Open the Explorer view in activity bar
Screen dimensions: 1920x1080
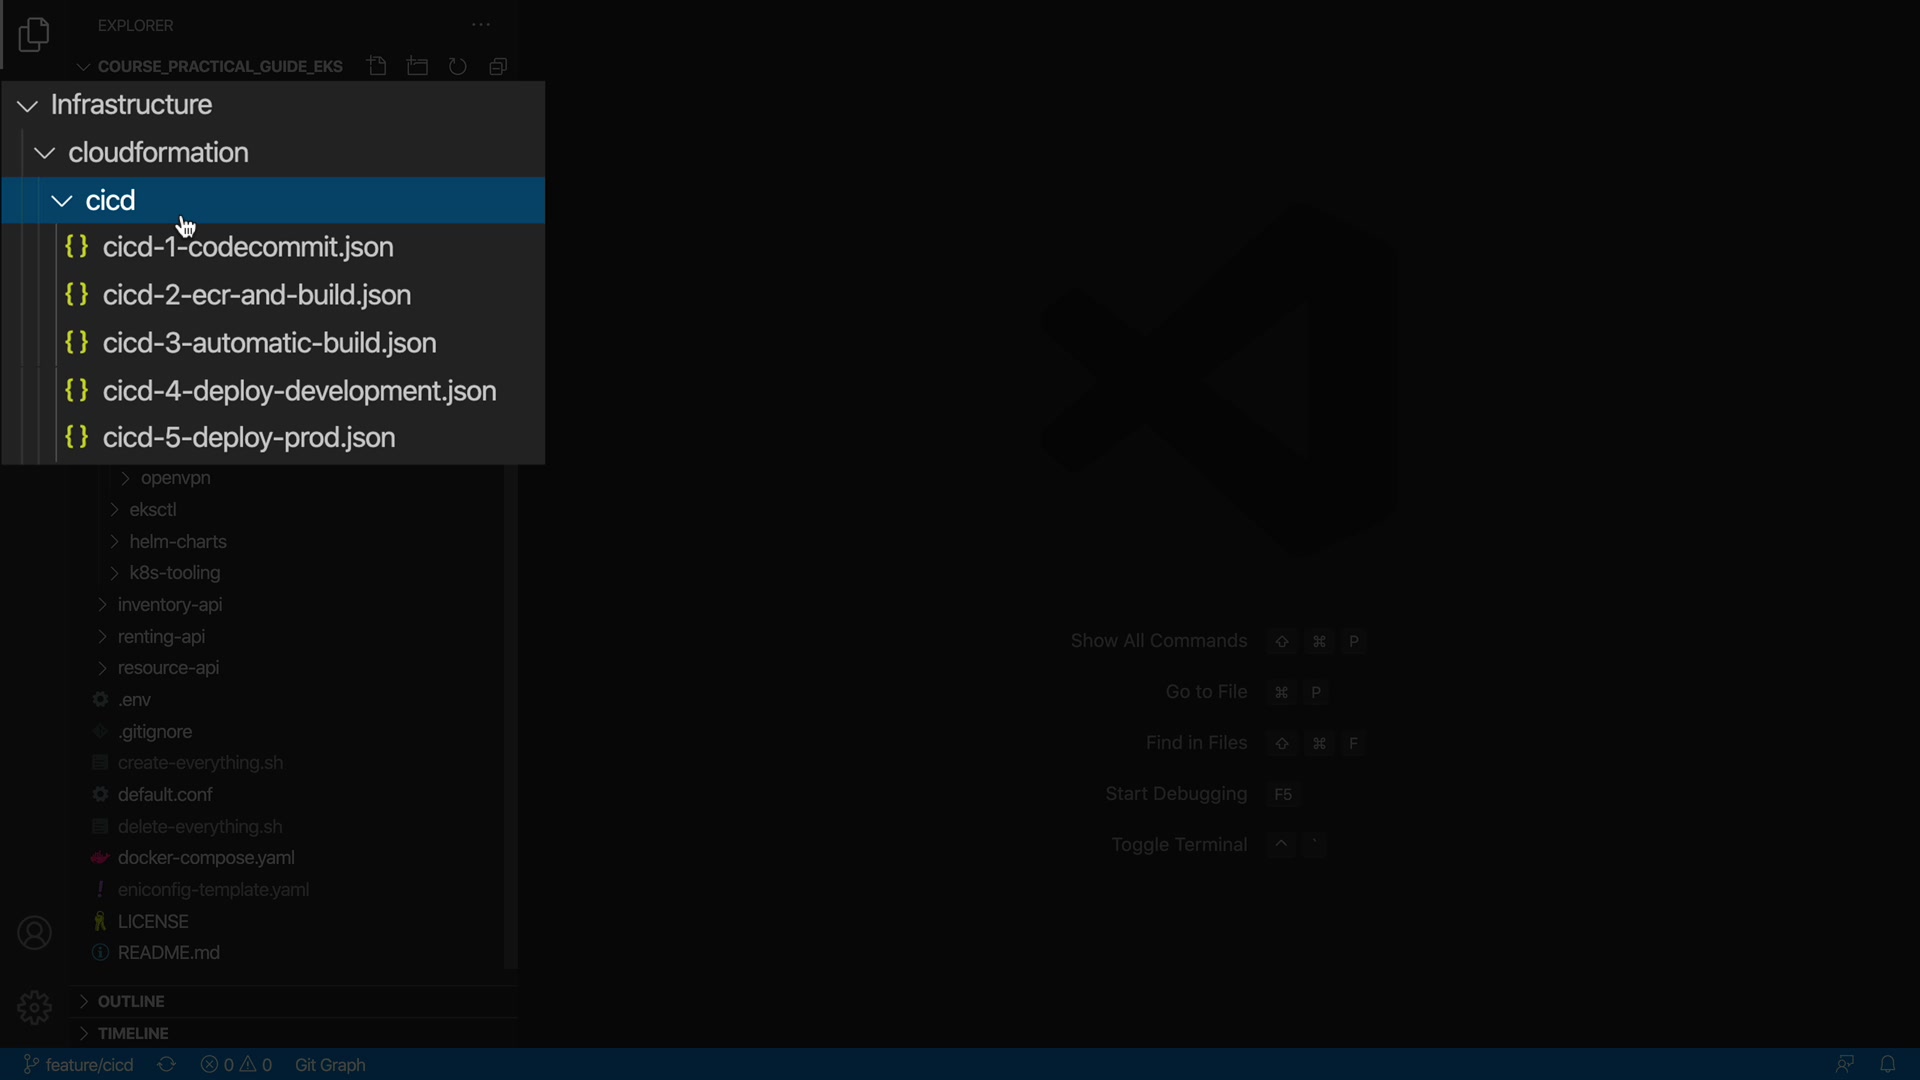[34, 36]
